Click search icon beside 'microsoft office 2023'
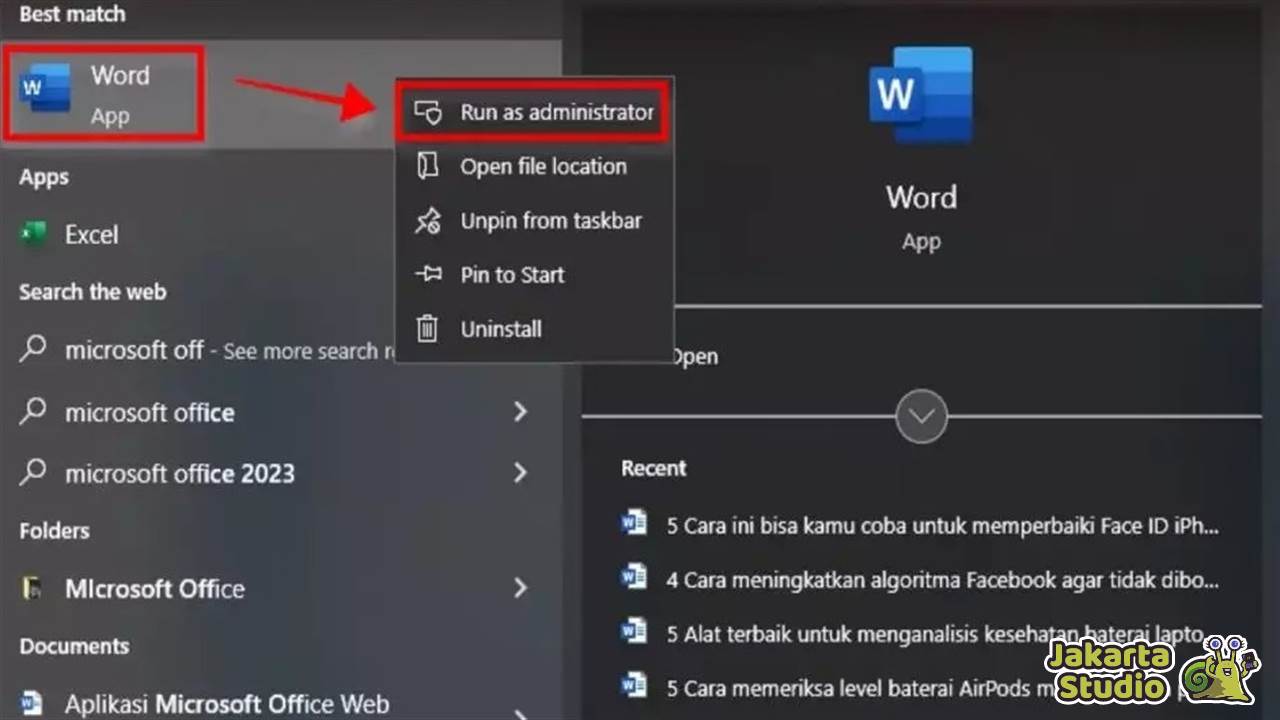 [33, 472]
